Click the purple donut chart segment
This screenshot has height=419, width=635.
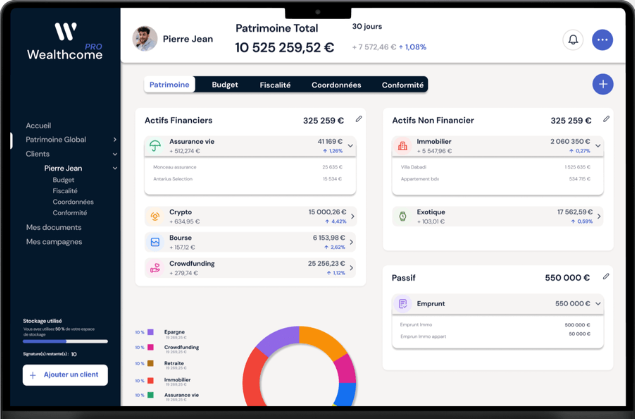tap(280, 338)
